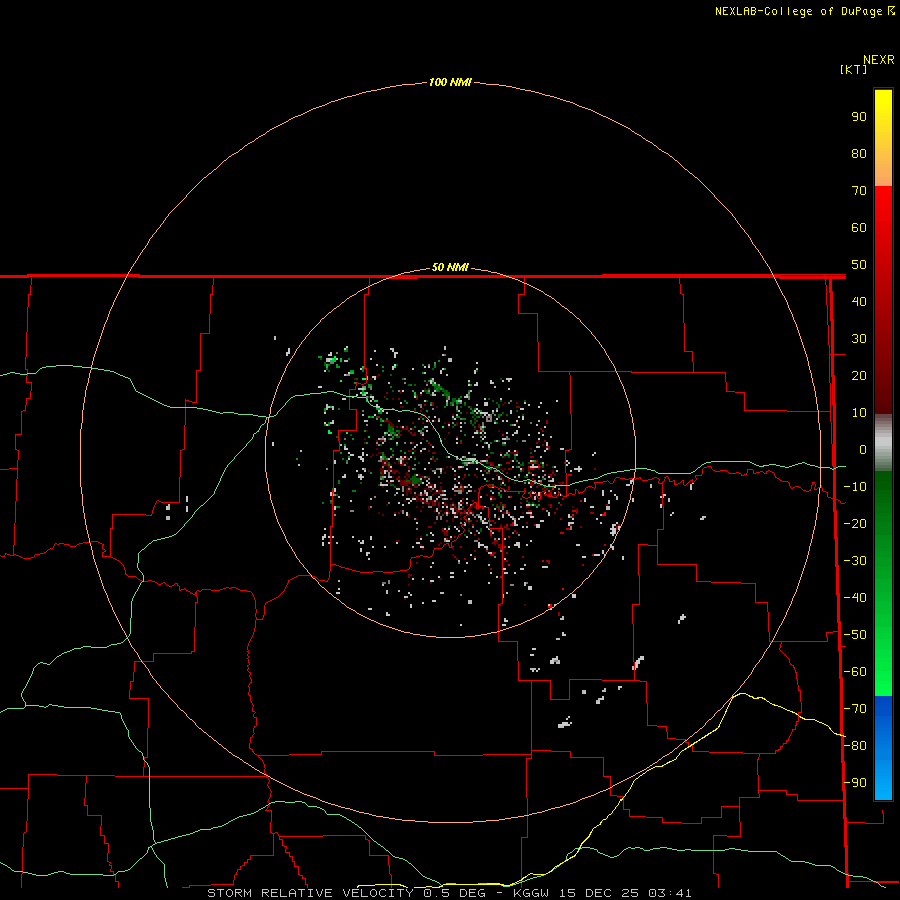
Task: Click the -80 scale label
Action: click(855, 746)
